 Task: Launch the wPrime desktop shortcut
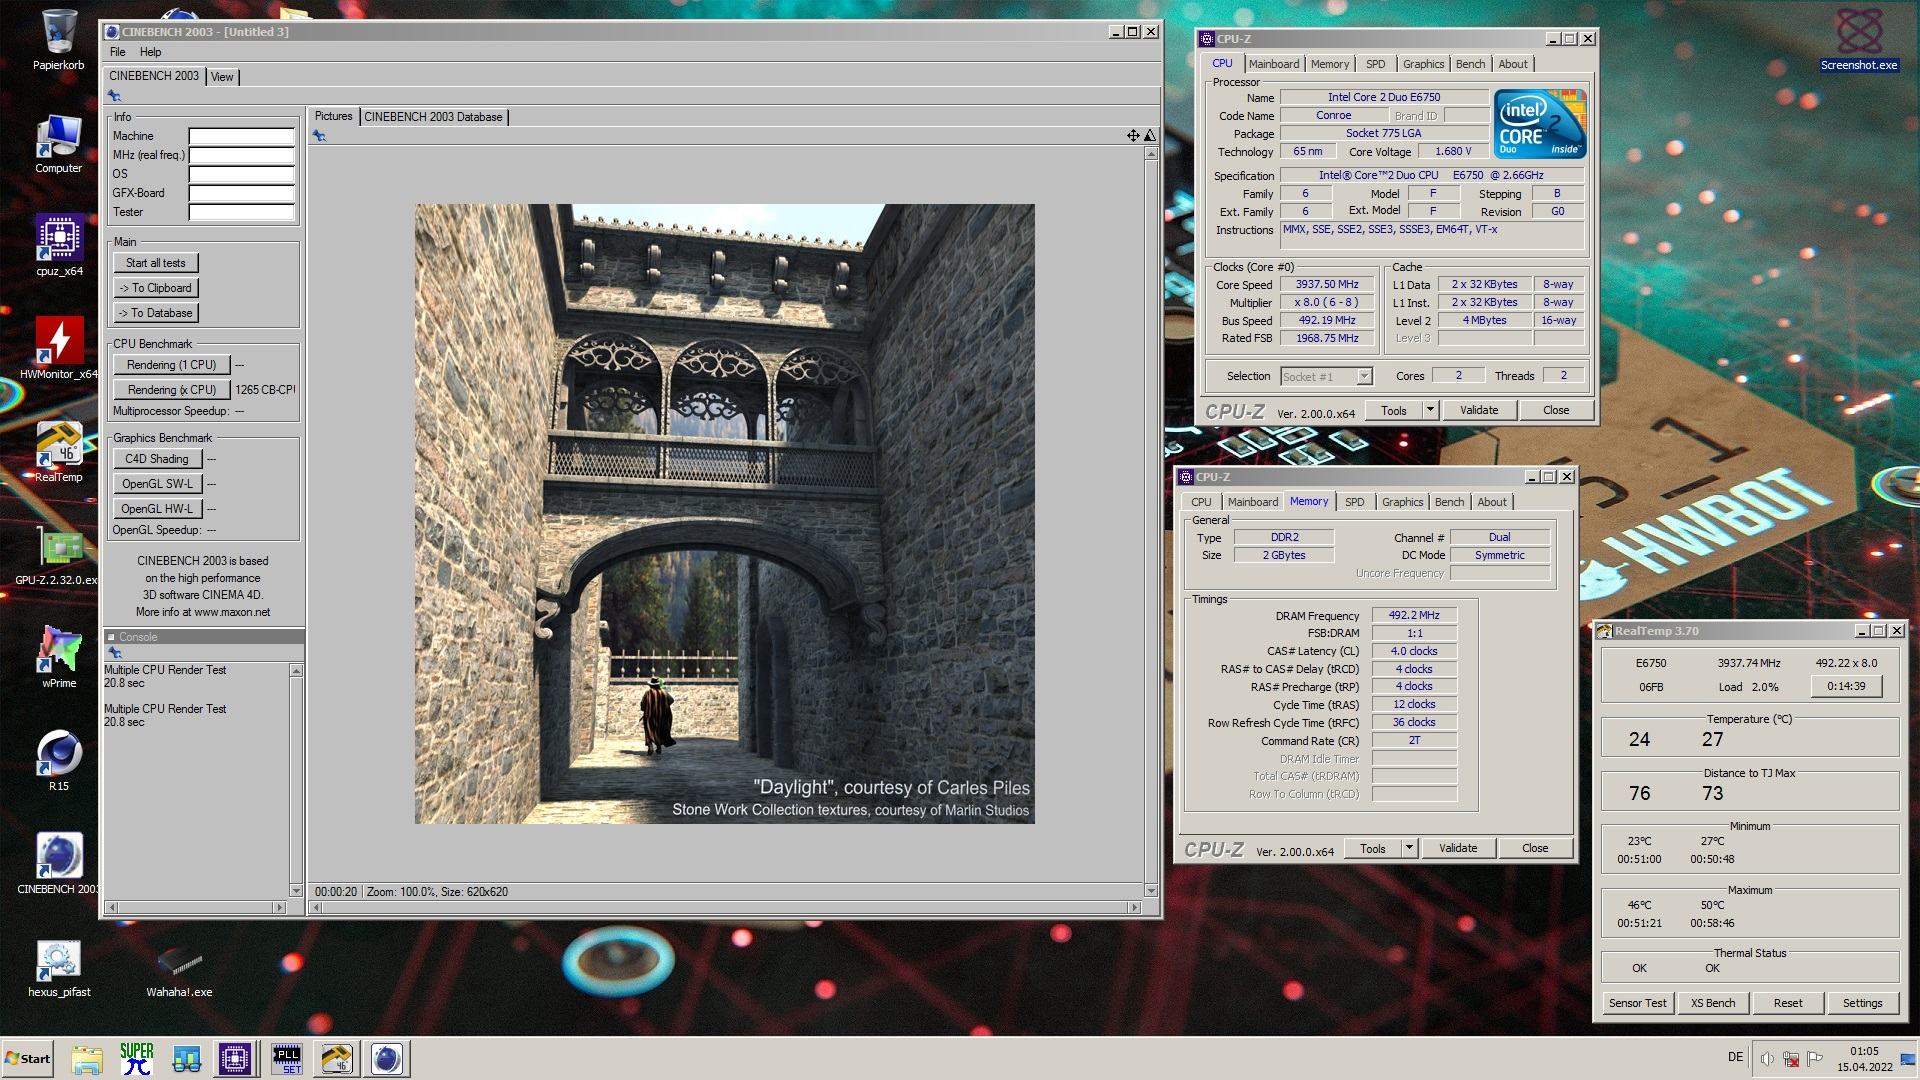pyautogui.click(x=59, y=657)
